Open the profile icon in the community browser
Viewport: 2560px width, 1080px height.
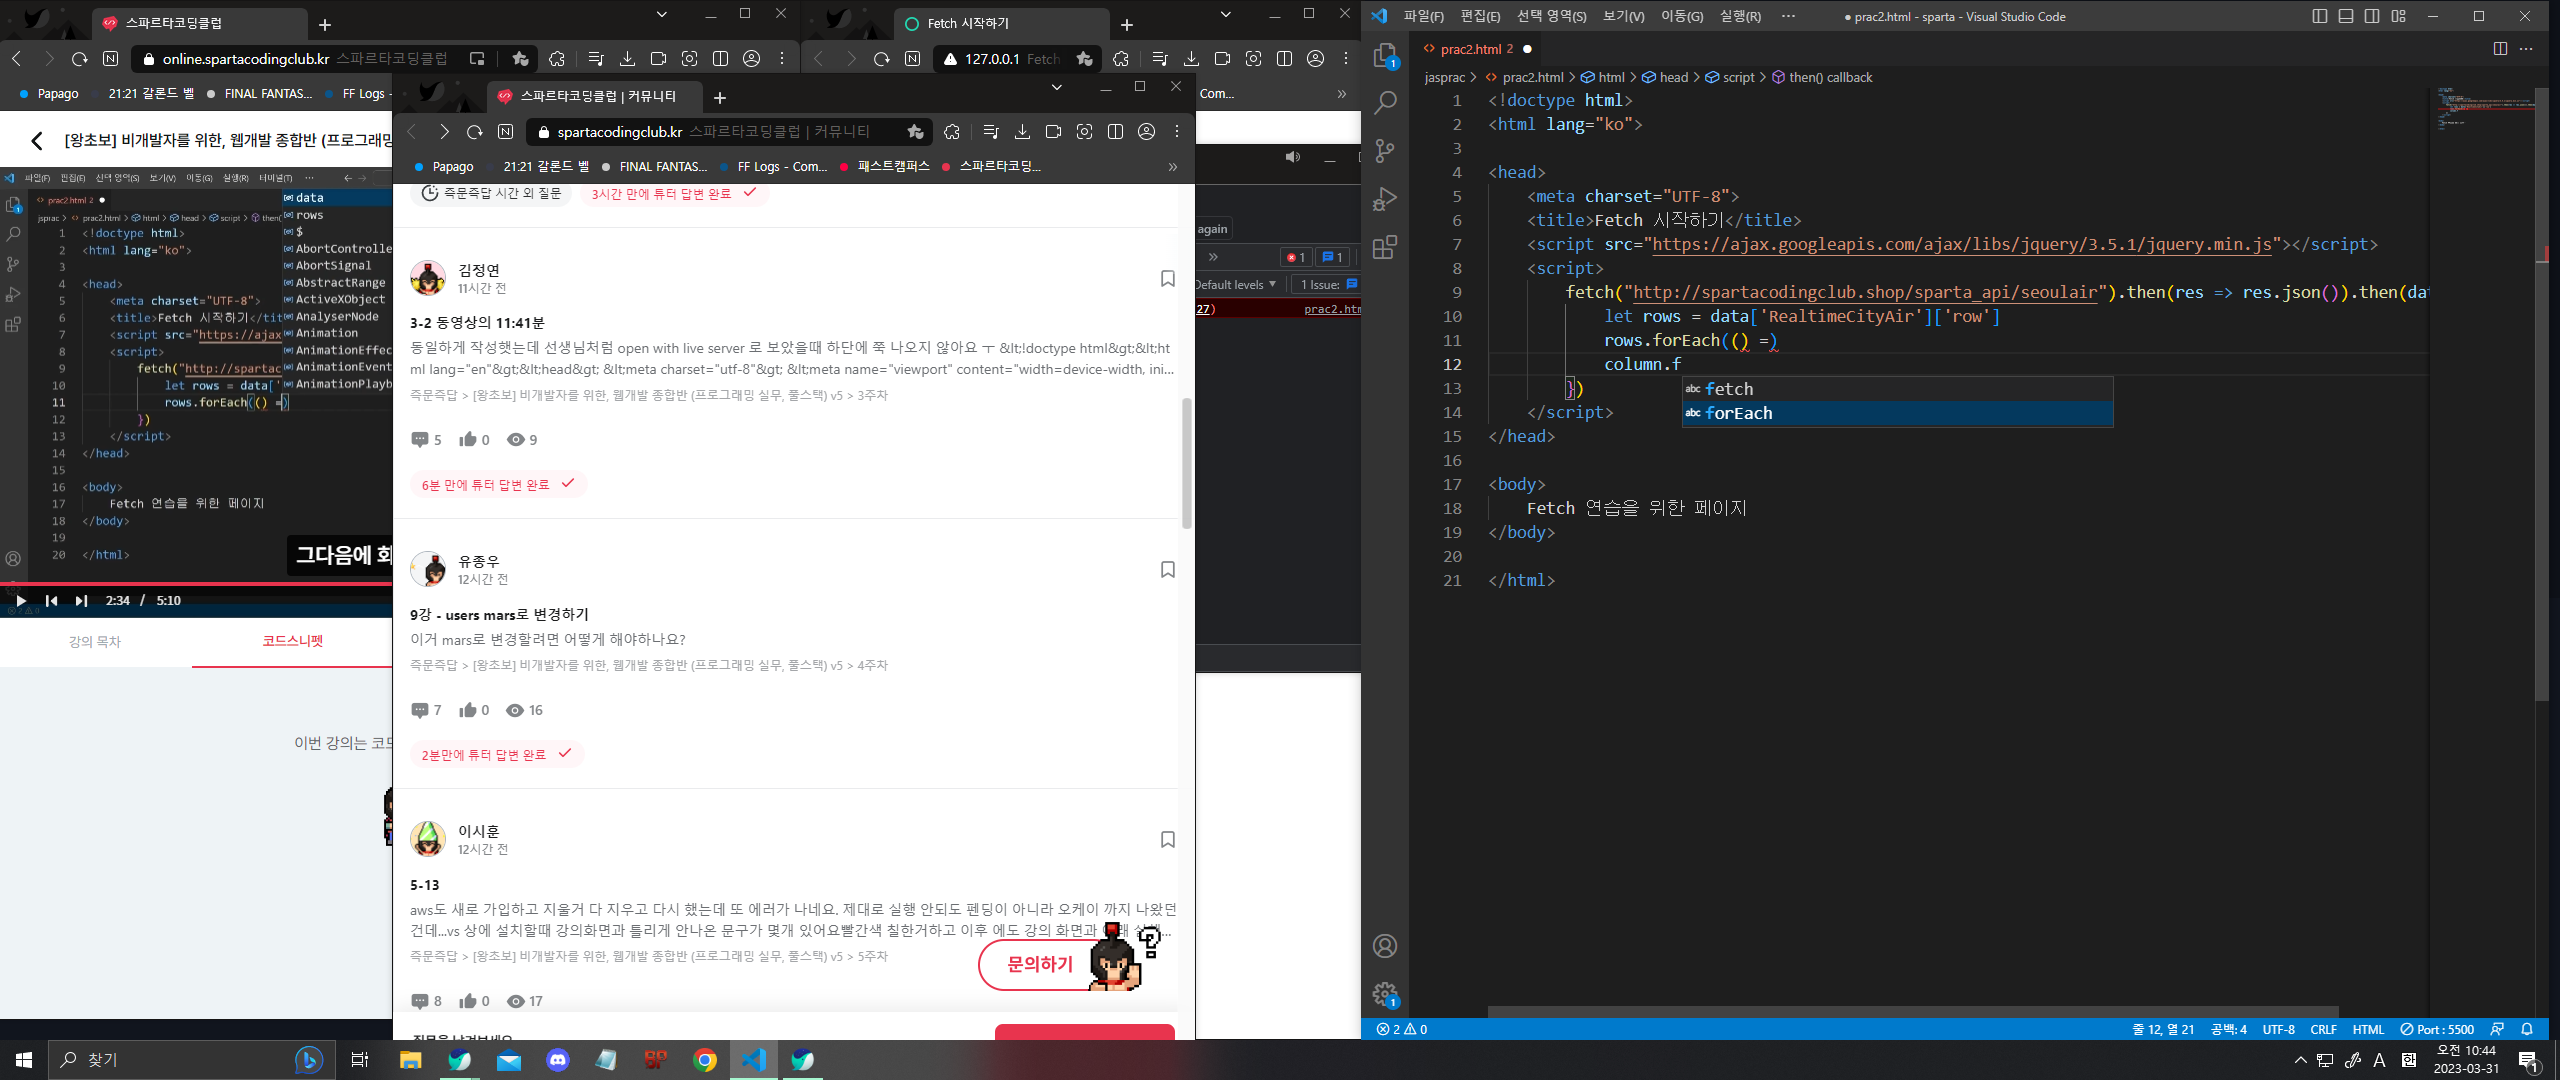(x=1147, y=132)
